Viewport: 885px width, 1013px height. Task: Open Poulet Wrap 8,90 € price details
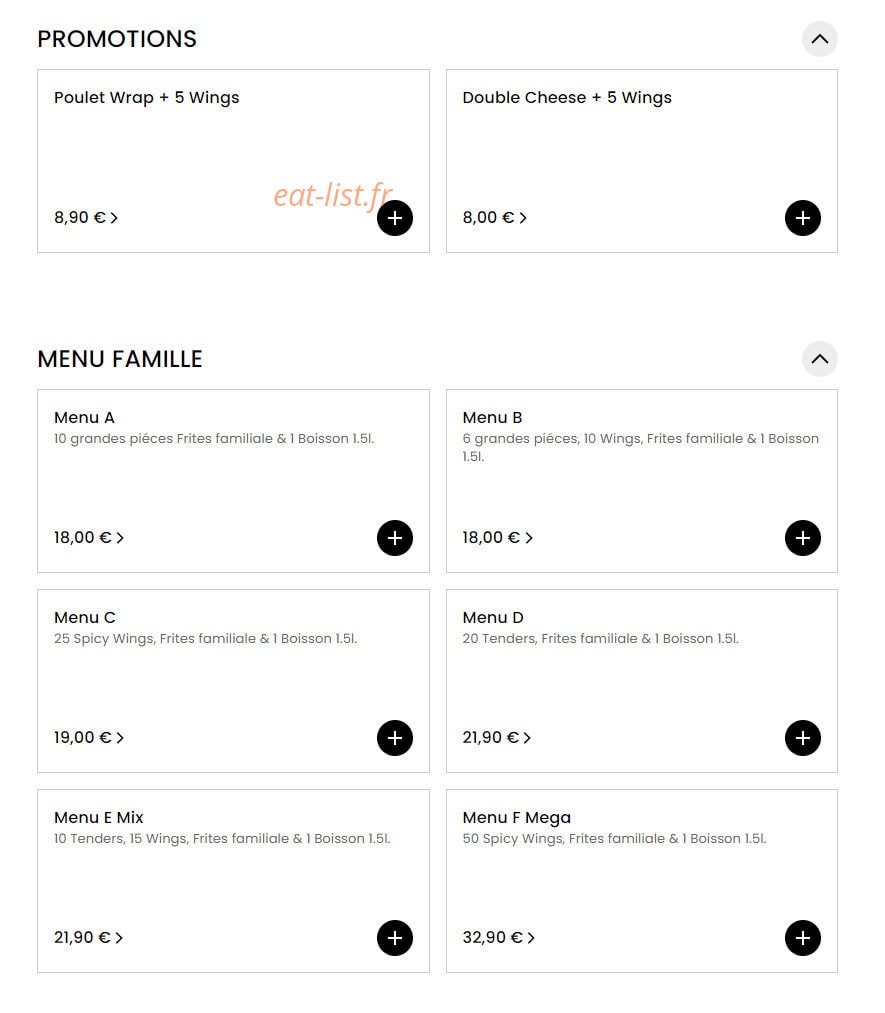coord(86,218)
